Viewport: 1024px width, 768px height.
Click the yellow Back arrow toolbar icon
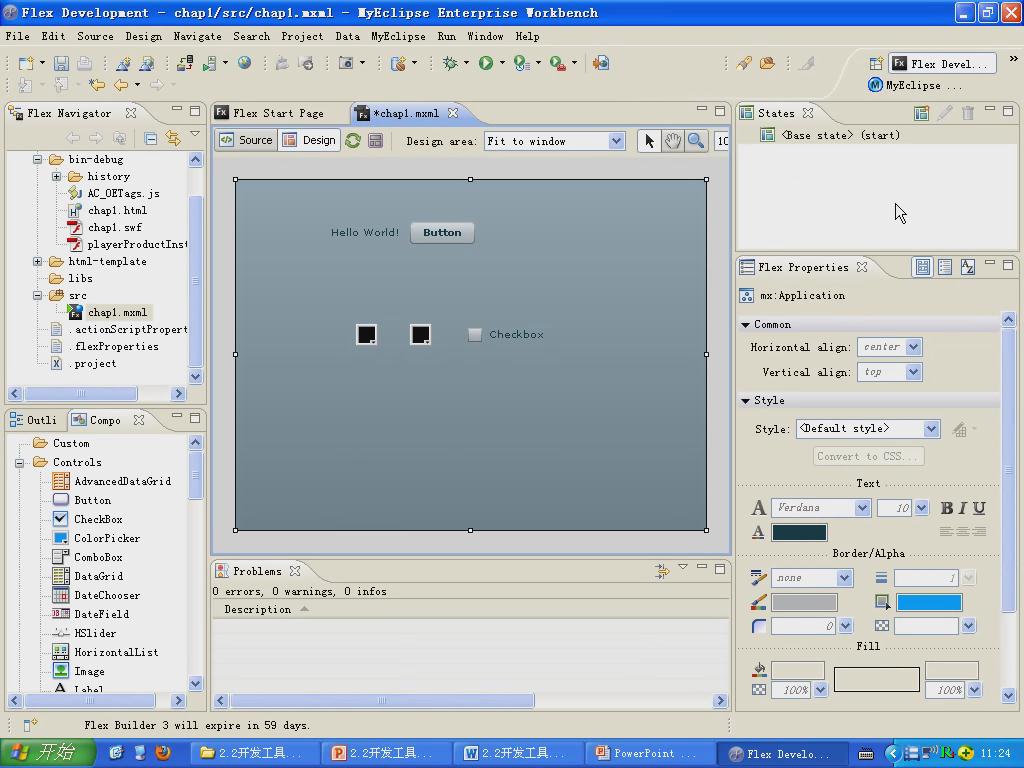(121, 84)
